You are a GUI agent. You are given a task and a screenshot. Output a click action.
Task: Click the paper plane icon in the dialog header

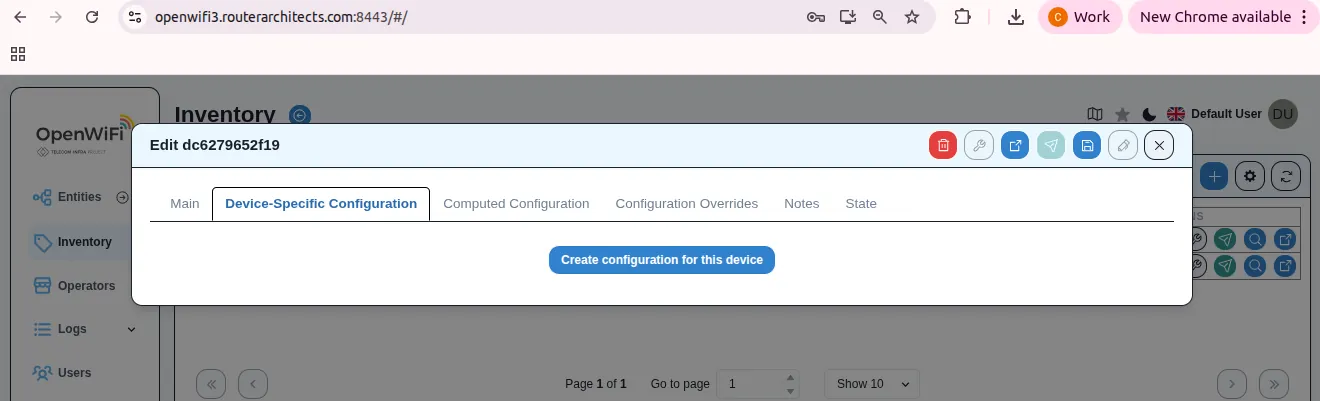(x=1051, y=145)
